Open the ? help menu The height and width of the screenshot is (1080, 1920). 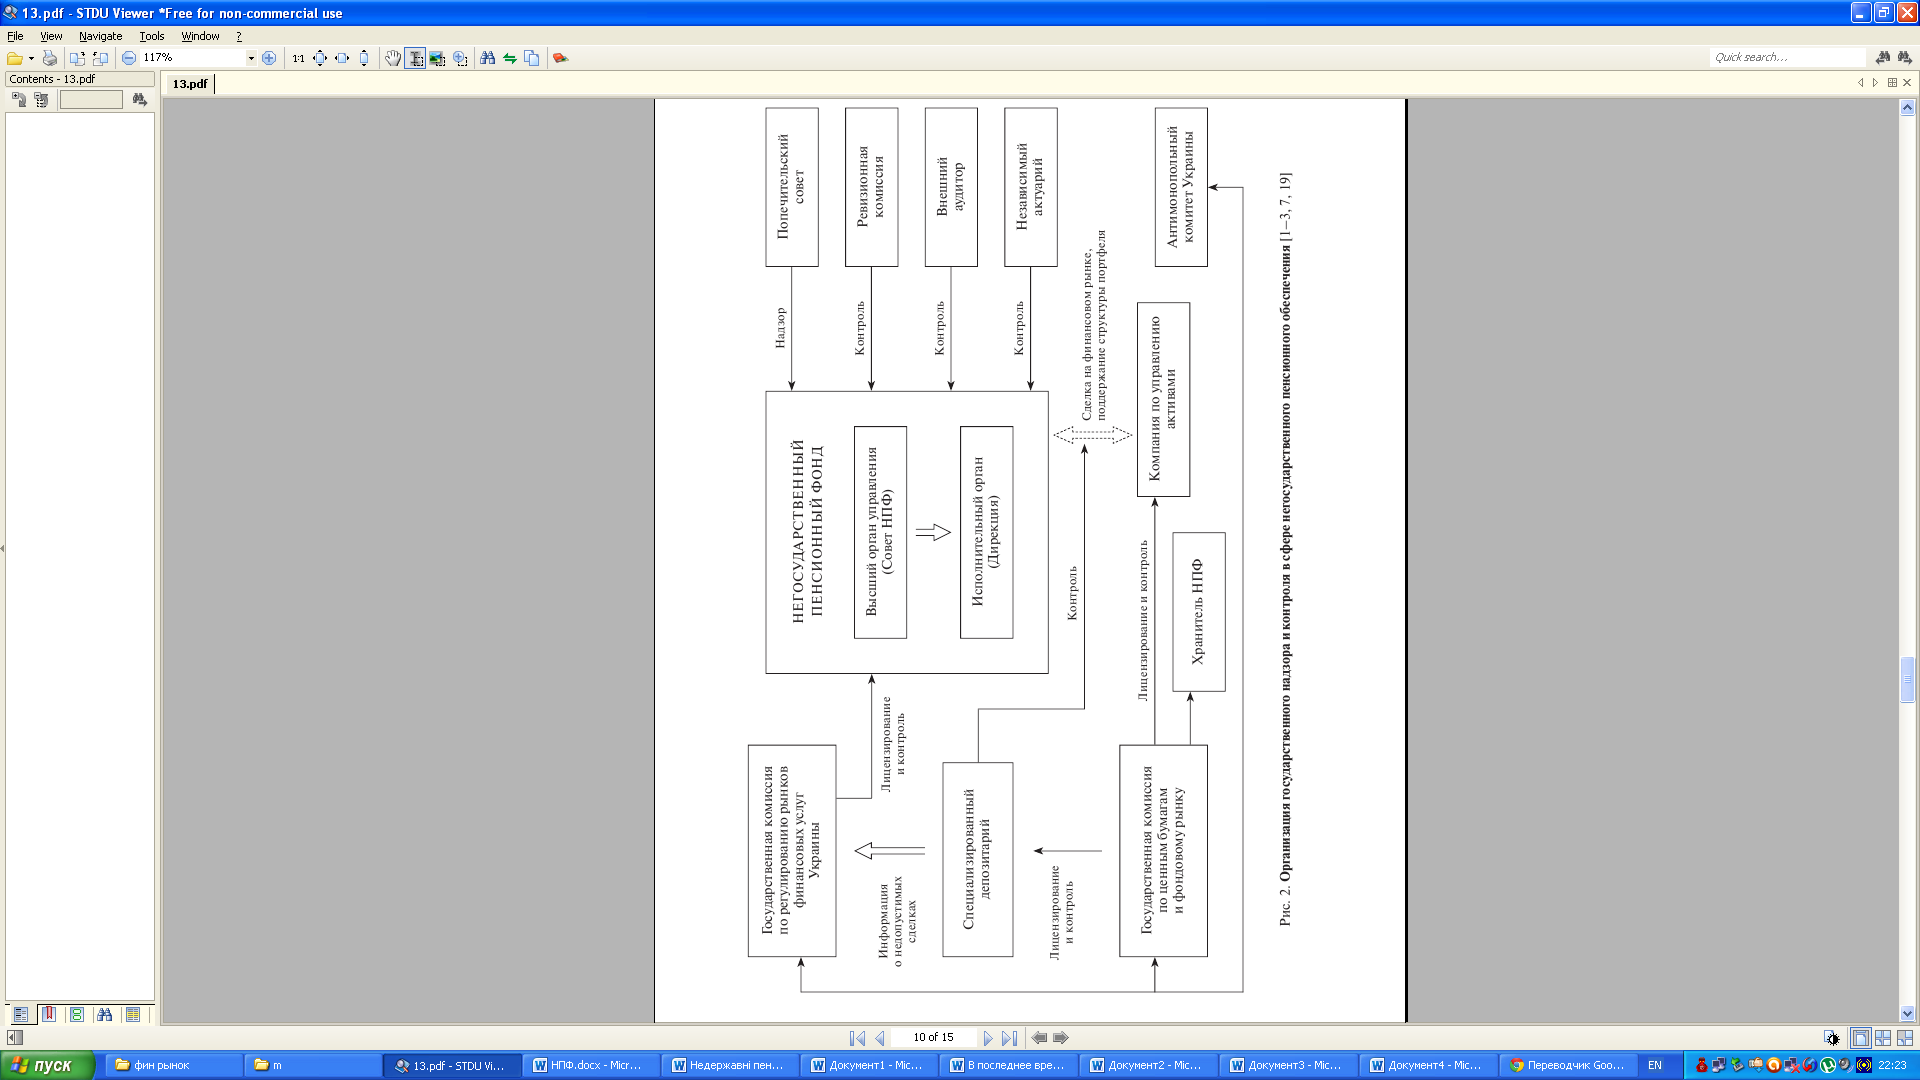239,36
